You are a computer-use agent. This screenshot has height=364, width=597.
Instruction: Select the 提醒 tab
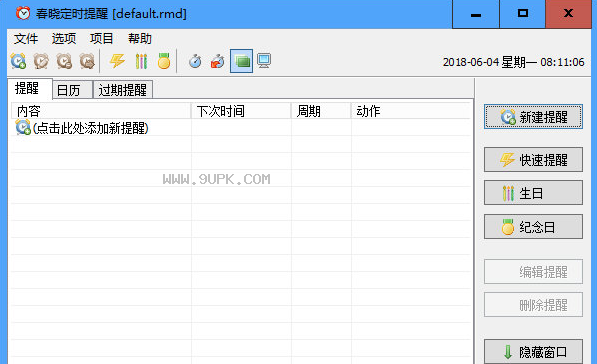tap(29, 89)
